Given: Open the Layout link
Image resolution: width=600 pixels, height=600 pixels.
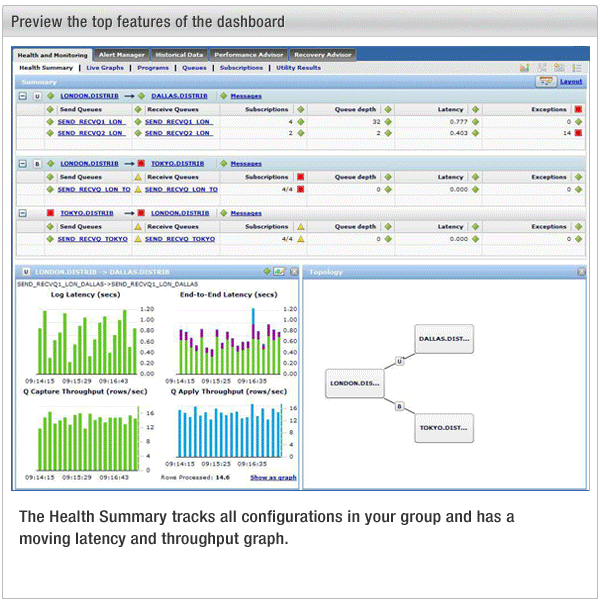Looking at the screenshot, I should click(x=571, y=82).
